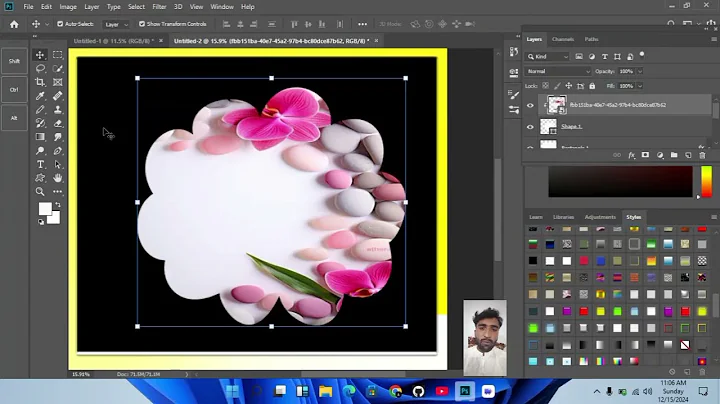The height and width of the screenshot is (404, 720).
Task: Open the Layers panel flyout menu
Action: tap(714, 39)
